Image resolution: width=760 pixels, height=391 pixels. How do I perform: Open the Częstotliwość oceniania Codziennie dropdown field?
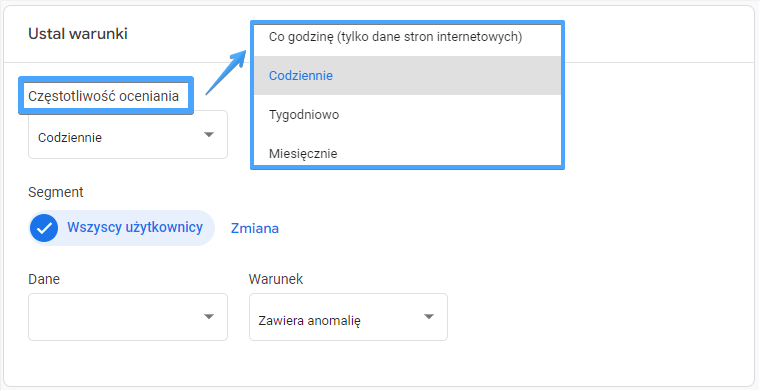[x=128, y=135]
